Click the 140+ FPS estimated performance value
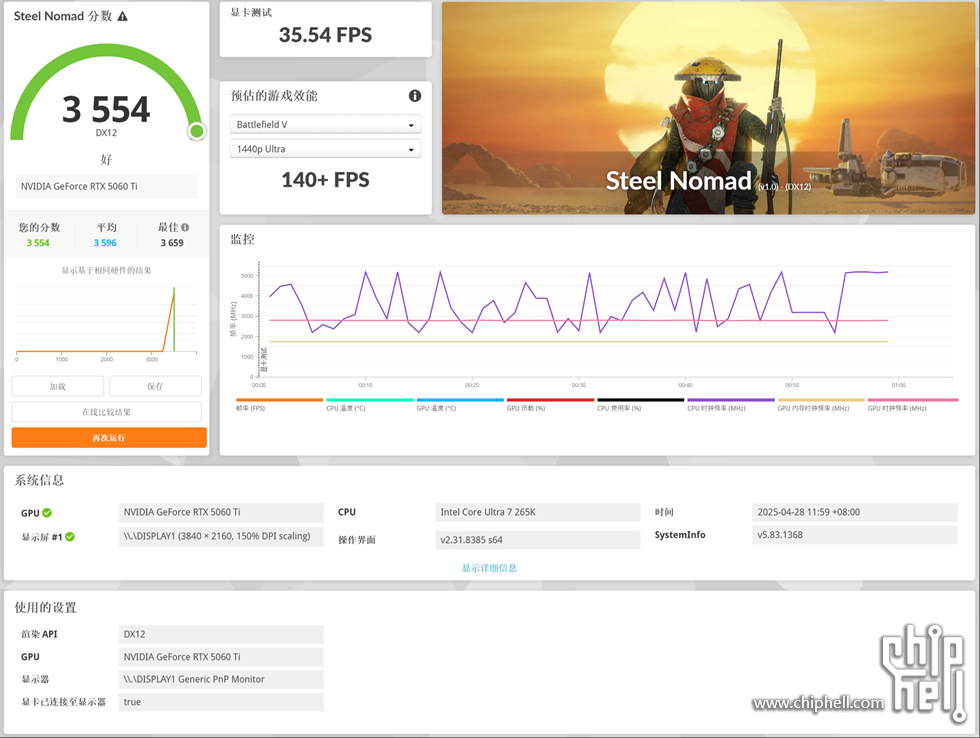980x738 pixels. (325, 180)
